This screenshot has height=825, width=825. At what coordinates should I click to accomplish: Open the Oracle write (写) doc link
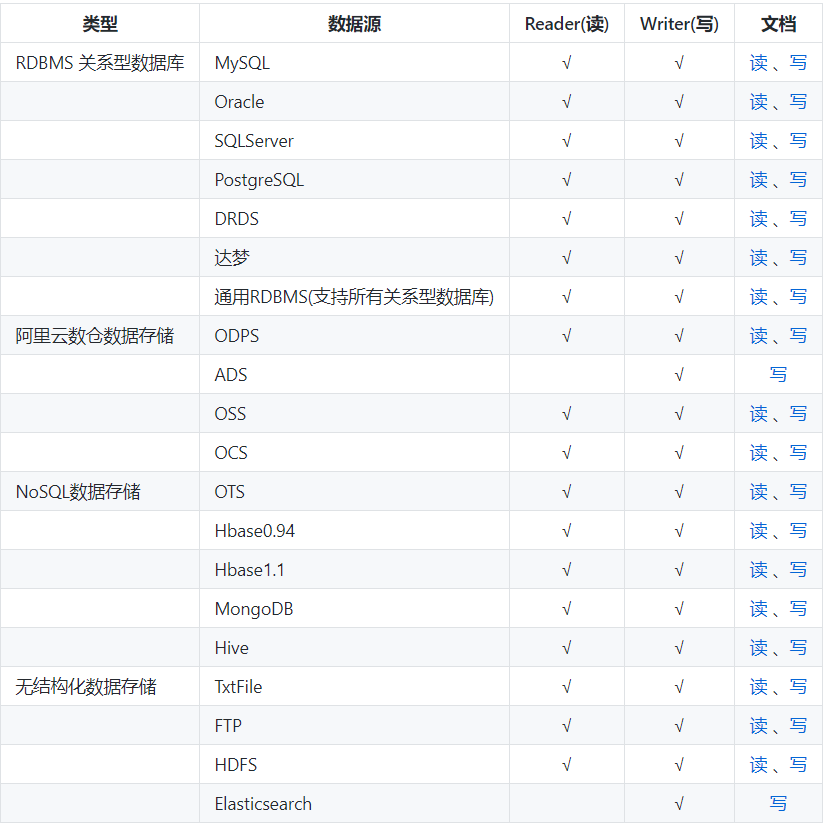tap(798, 102)
